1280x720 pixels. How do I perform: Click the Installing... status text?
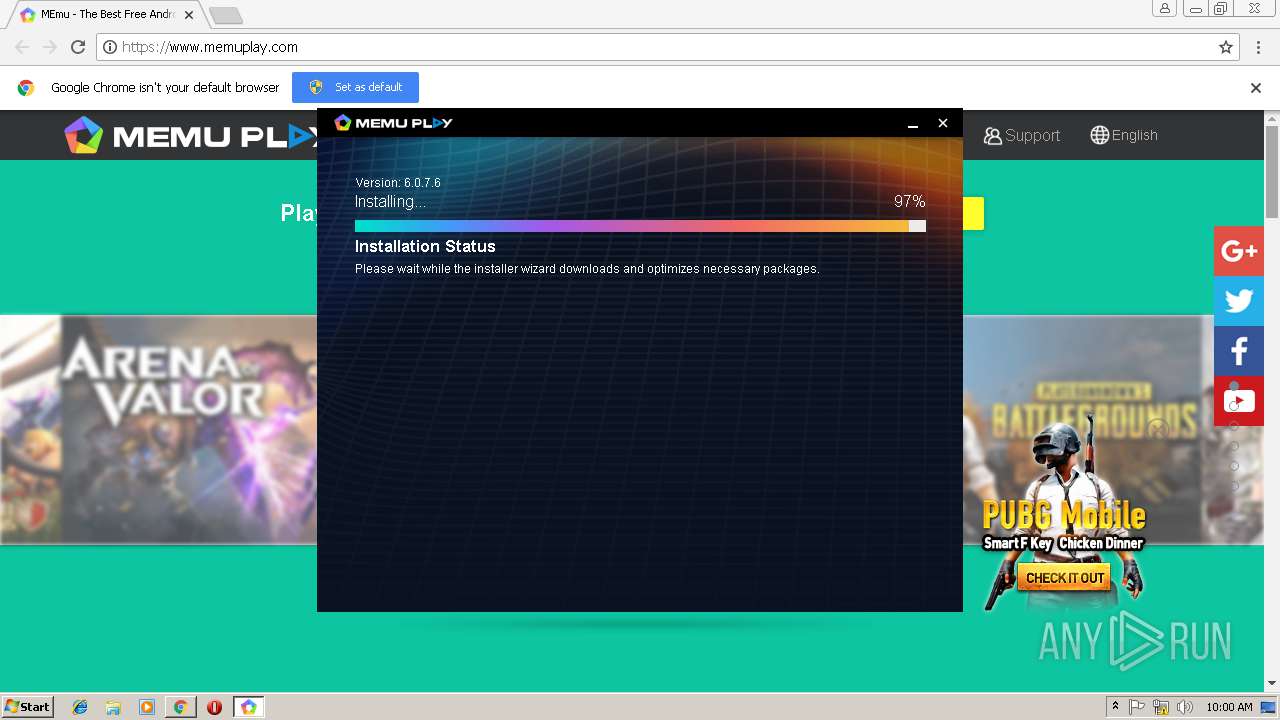pyautogui.click(x=390, y=201)
